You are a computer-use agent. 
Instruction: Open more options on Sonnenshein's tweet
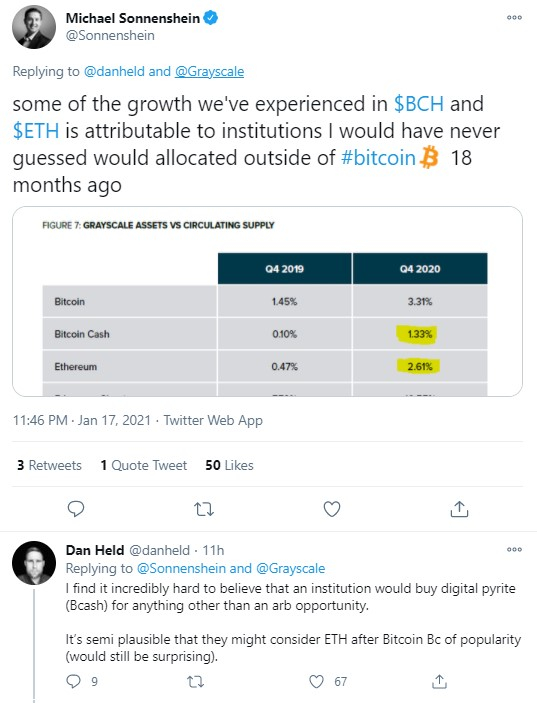click(x=514, y=17)
